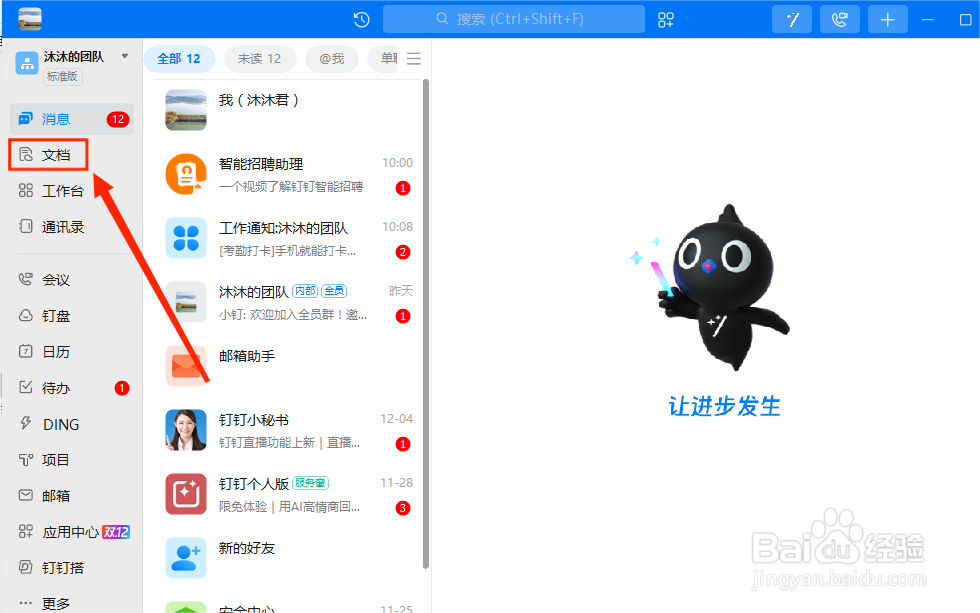Select the @我 mentions tab
The image size is (980, 613).
tap(332, 59)
